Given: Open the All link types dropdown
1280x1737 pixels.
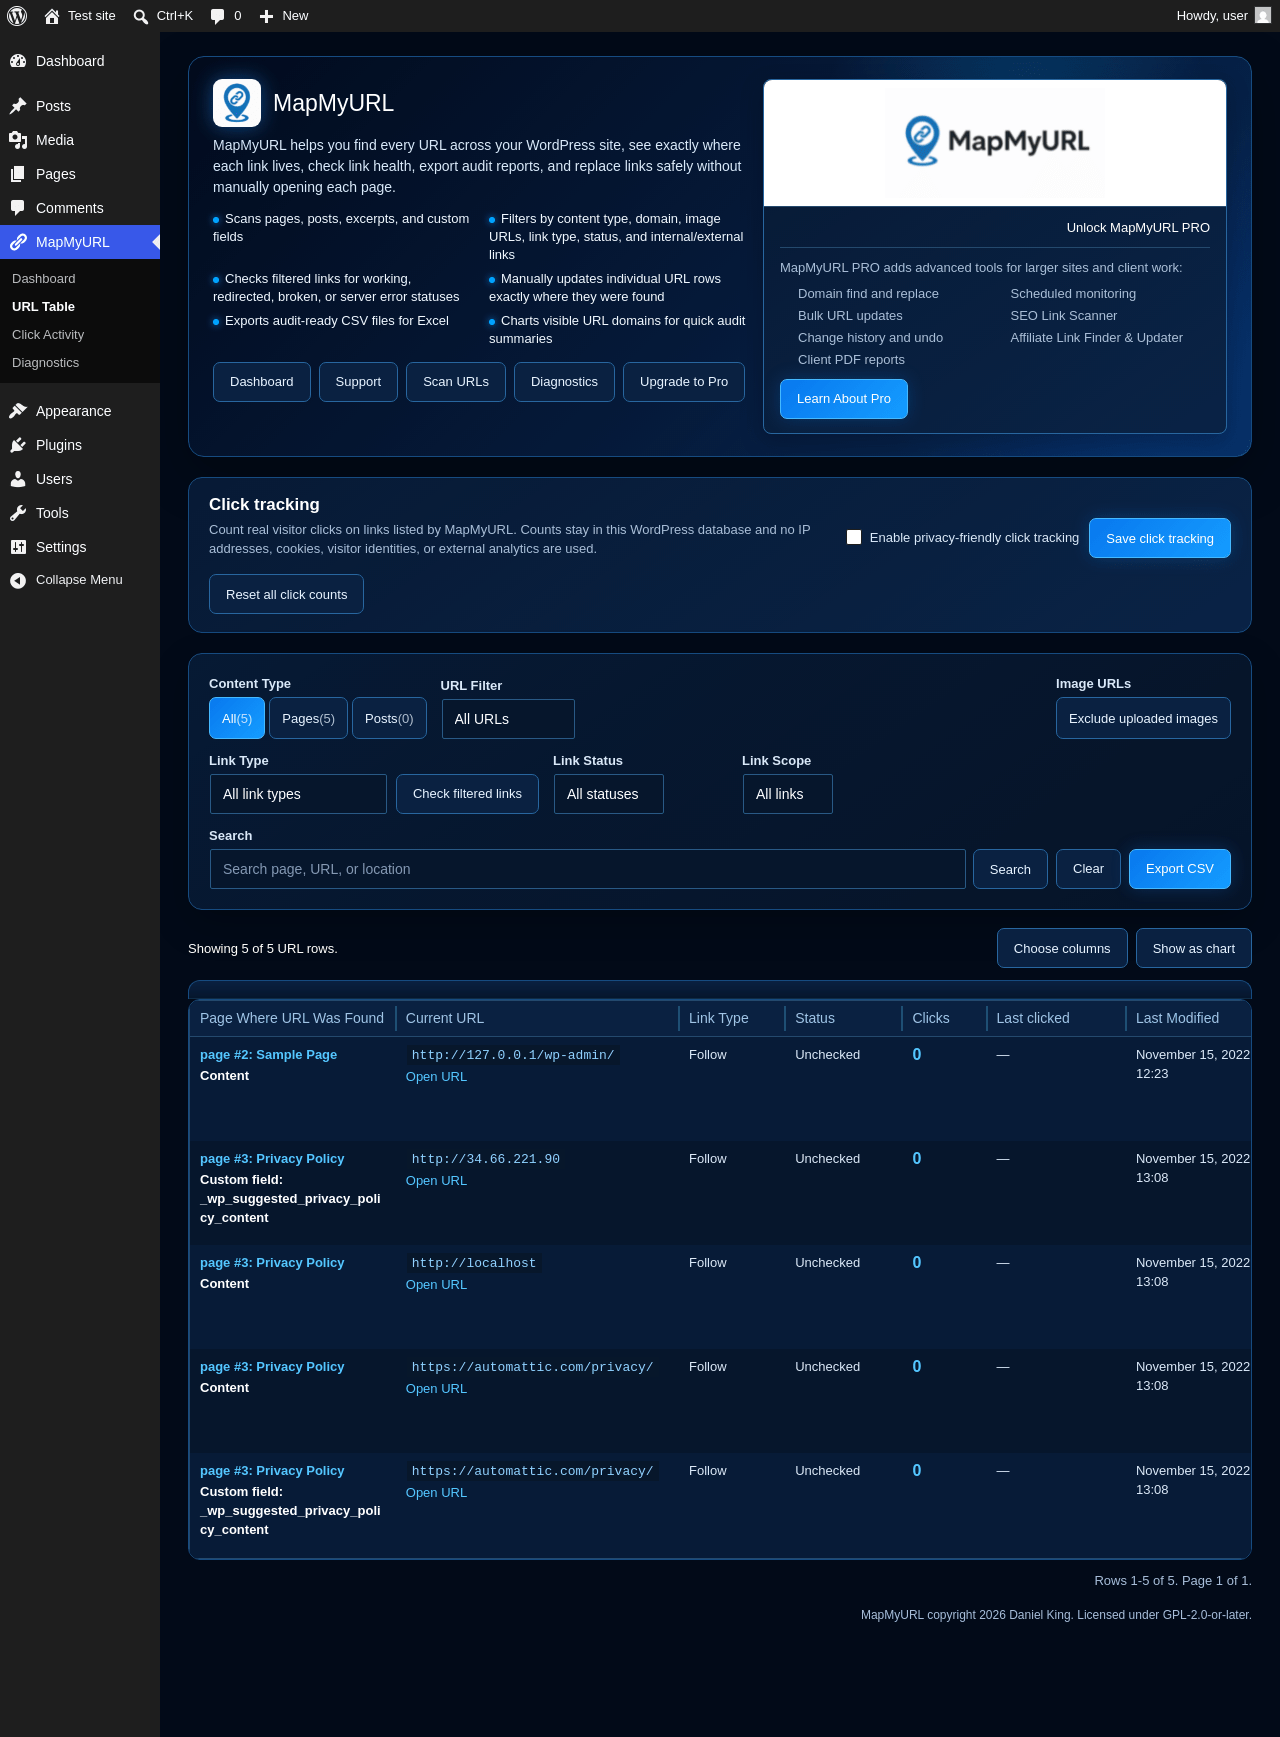Looking at the screenshot, I should click(298, 794).
